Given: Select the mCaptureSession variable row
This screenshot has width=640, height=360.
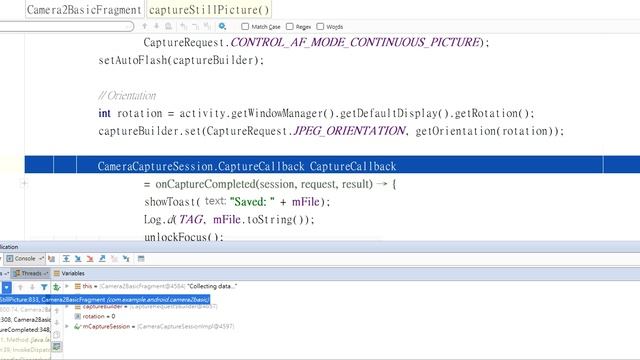Looking at the screenshot, I should click(154, 326).
